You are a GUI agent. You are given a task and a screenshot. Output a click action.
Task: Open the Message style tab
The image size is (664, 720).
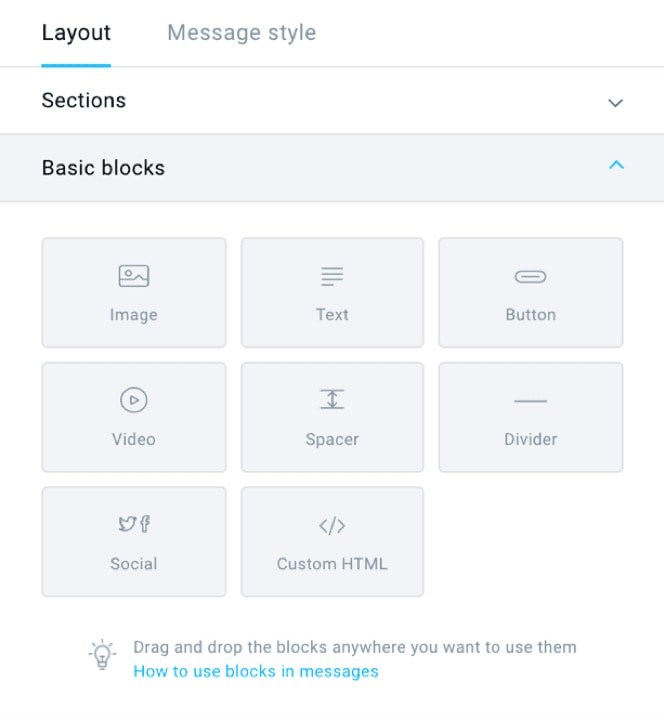point(242,33)
